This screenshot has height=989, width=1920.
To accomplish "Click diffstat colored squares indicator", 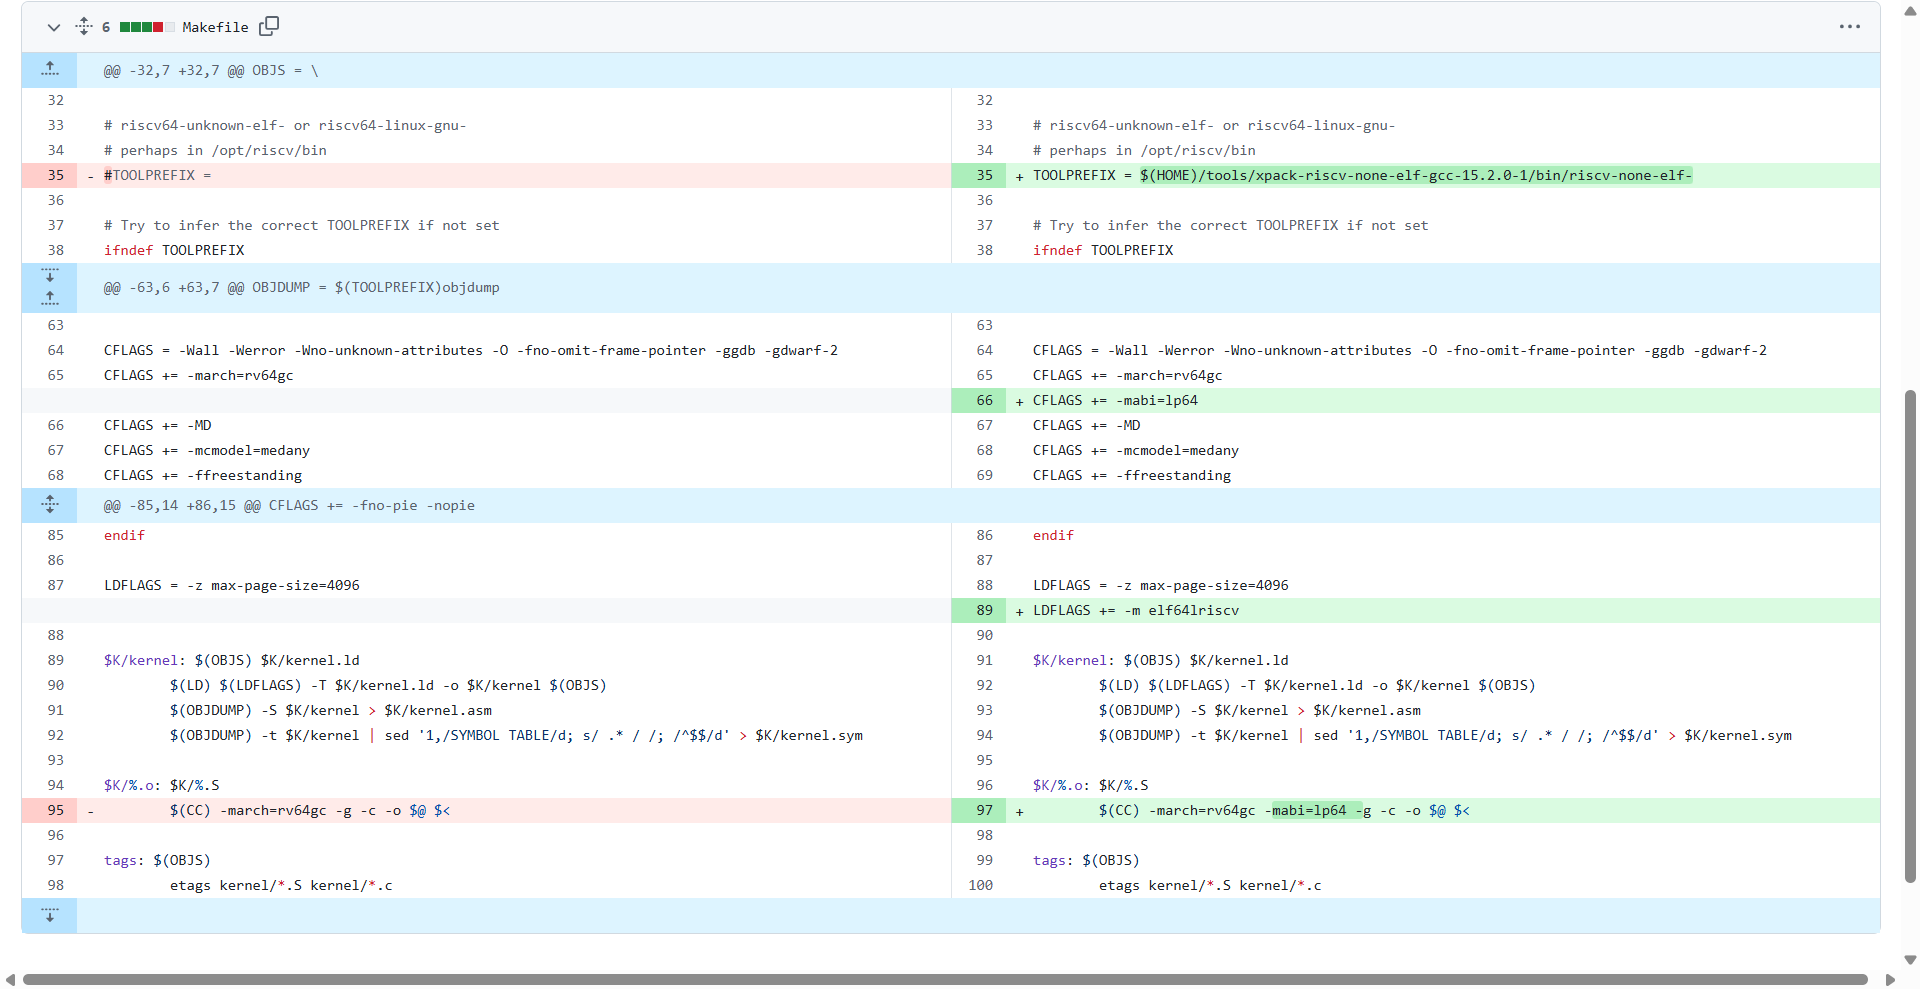I will [147, 27].
